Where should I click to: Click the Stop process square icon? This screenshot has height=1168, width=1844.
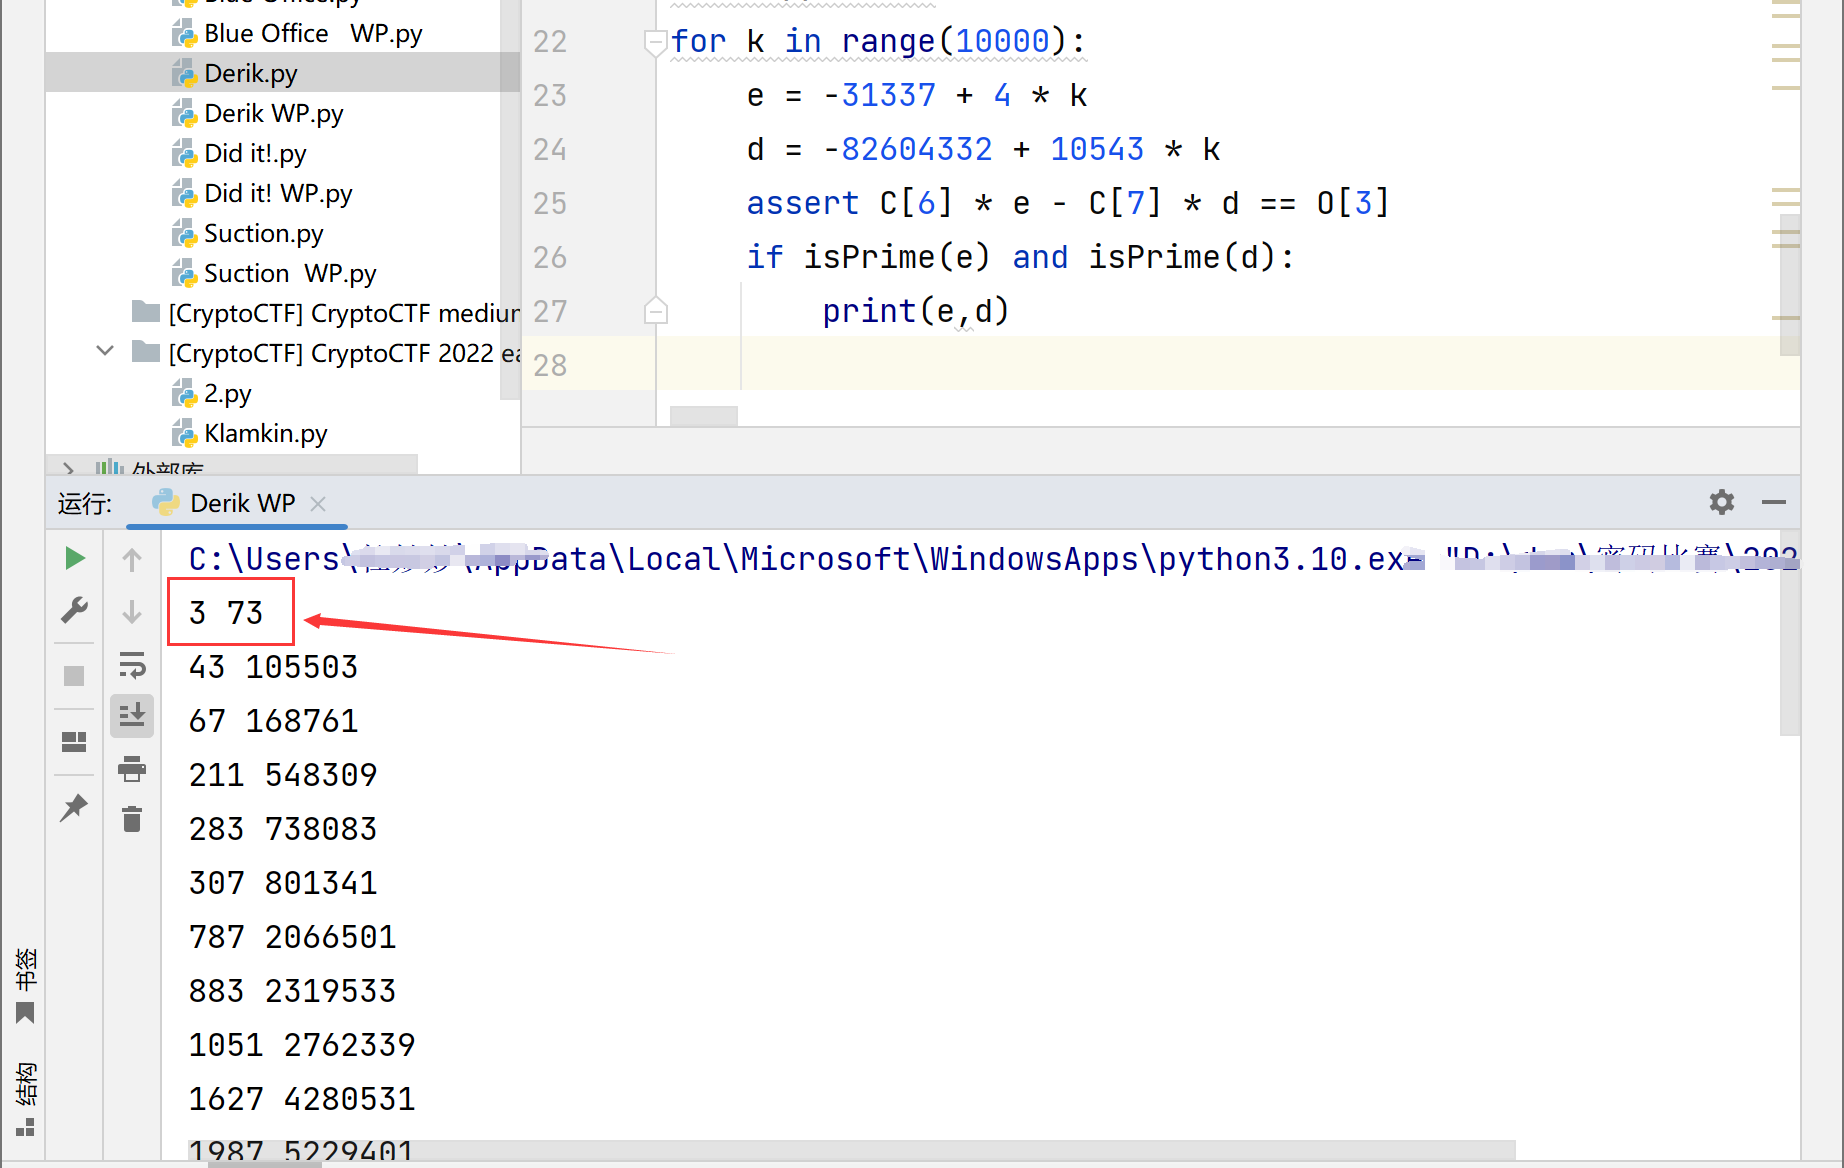pyautogui.click(x=74, y=676)
